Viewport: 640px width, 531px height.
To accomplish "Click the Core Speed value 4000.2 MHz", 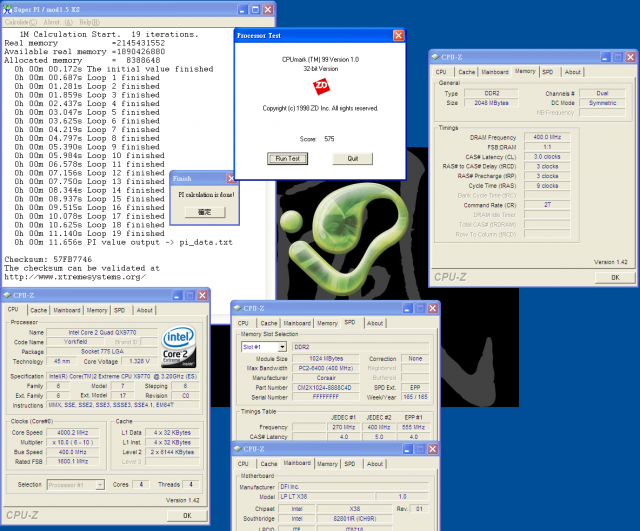I will (x=72, y=433).
